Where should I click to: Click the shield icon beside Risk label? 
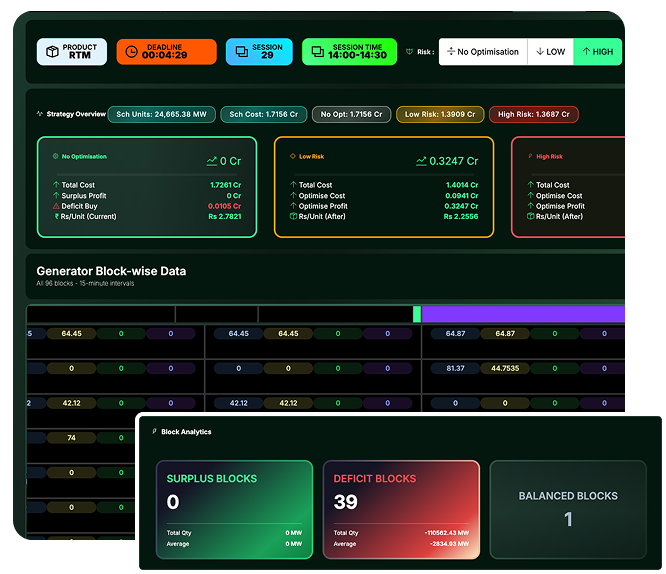(x=409, y=52)
